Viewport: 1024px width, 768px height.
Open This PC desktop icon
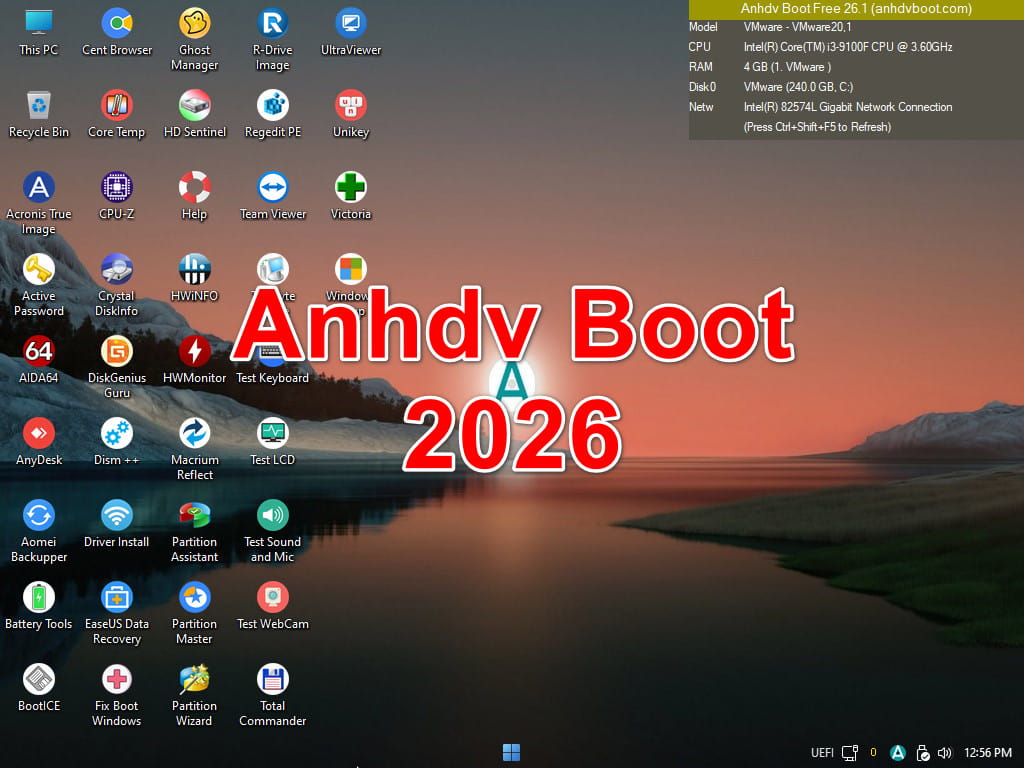[39, 32]
